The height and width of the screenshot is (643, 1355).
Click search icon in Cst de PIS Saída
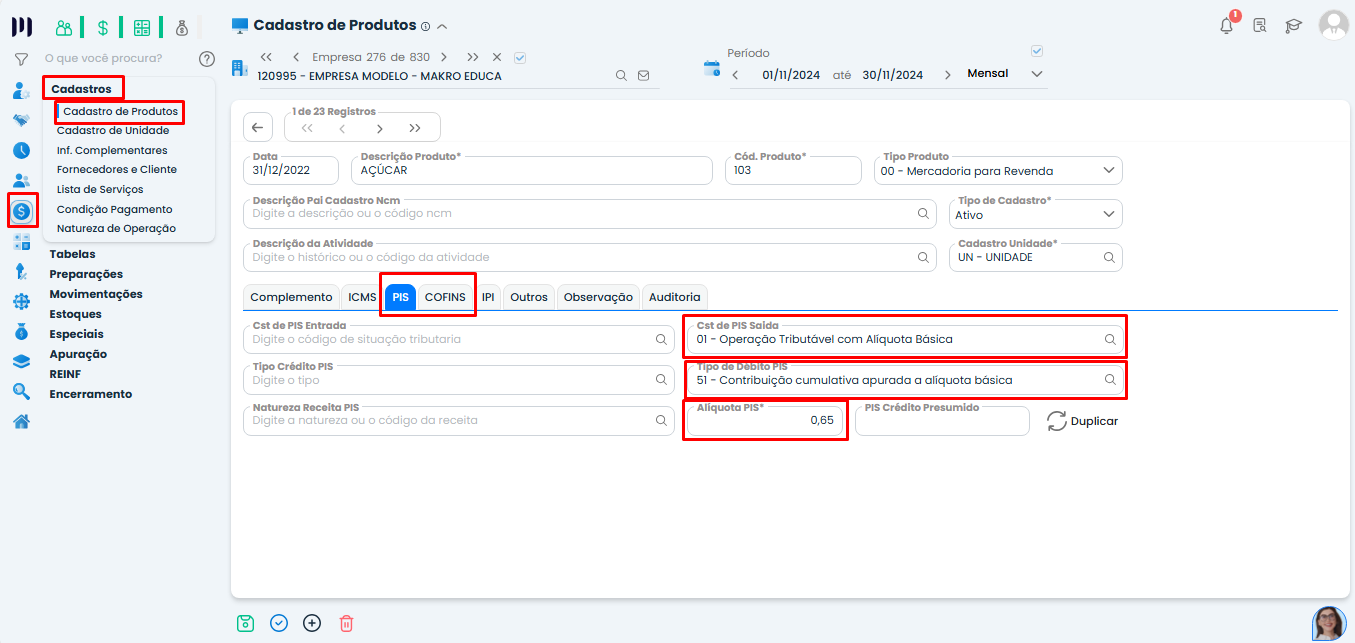click(1110, 340)
